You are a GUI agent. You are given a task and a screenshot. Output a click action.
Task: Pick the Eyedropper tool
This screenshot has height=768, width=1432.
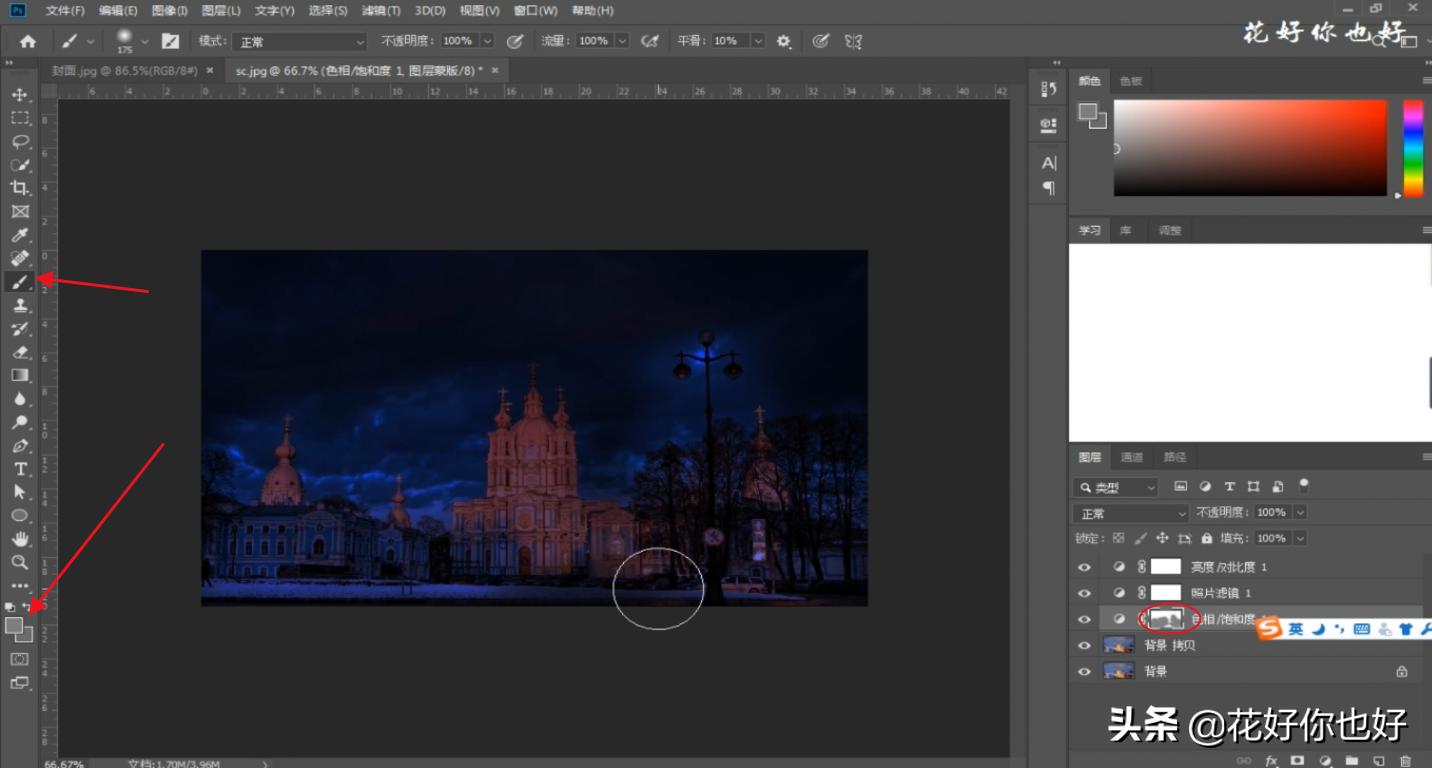(19, 235)
